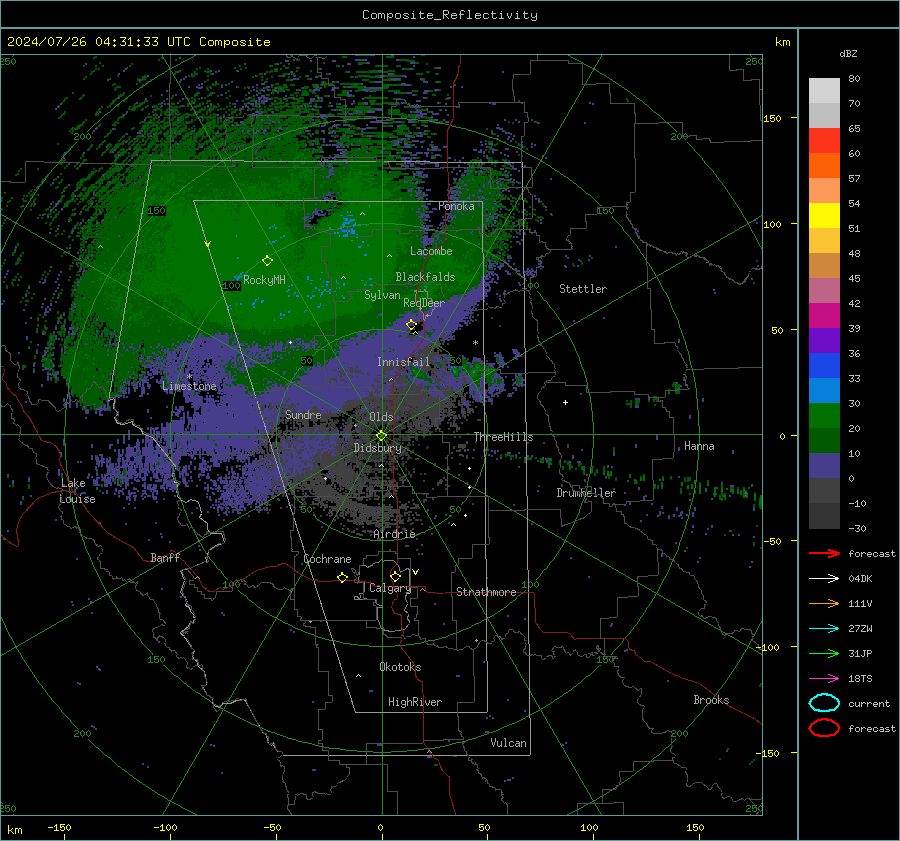Viewport: 900px width, 841px height.
Task: Select the magenta 39-42 dBZ swatch
Action: [824, 316]
